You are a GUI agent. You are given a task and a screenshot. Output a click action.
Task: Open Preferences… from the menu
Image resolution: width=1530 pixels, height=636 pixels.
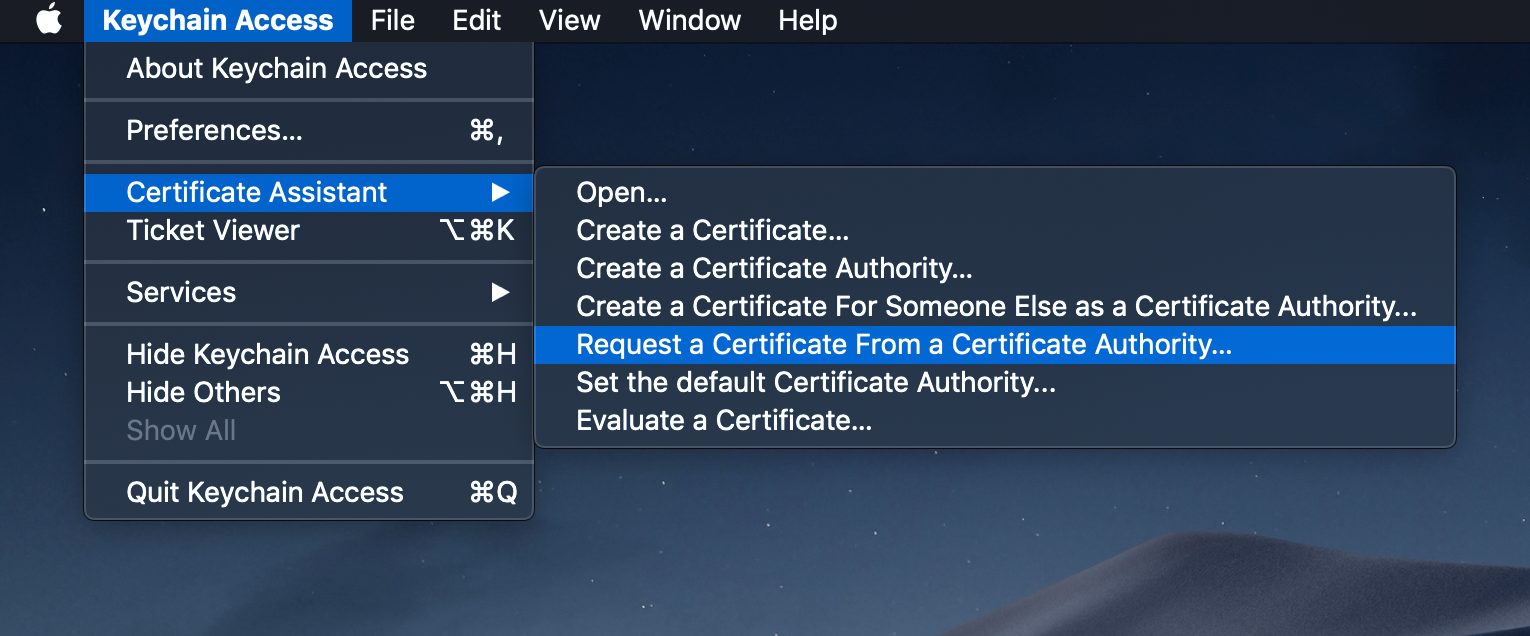(x=309, y=131)
